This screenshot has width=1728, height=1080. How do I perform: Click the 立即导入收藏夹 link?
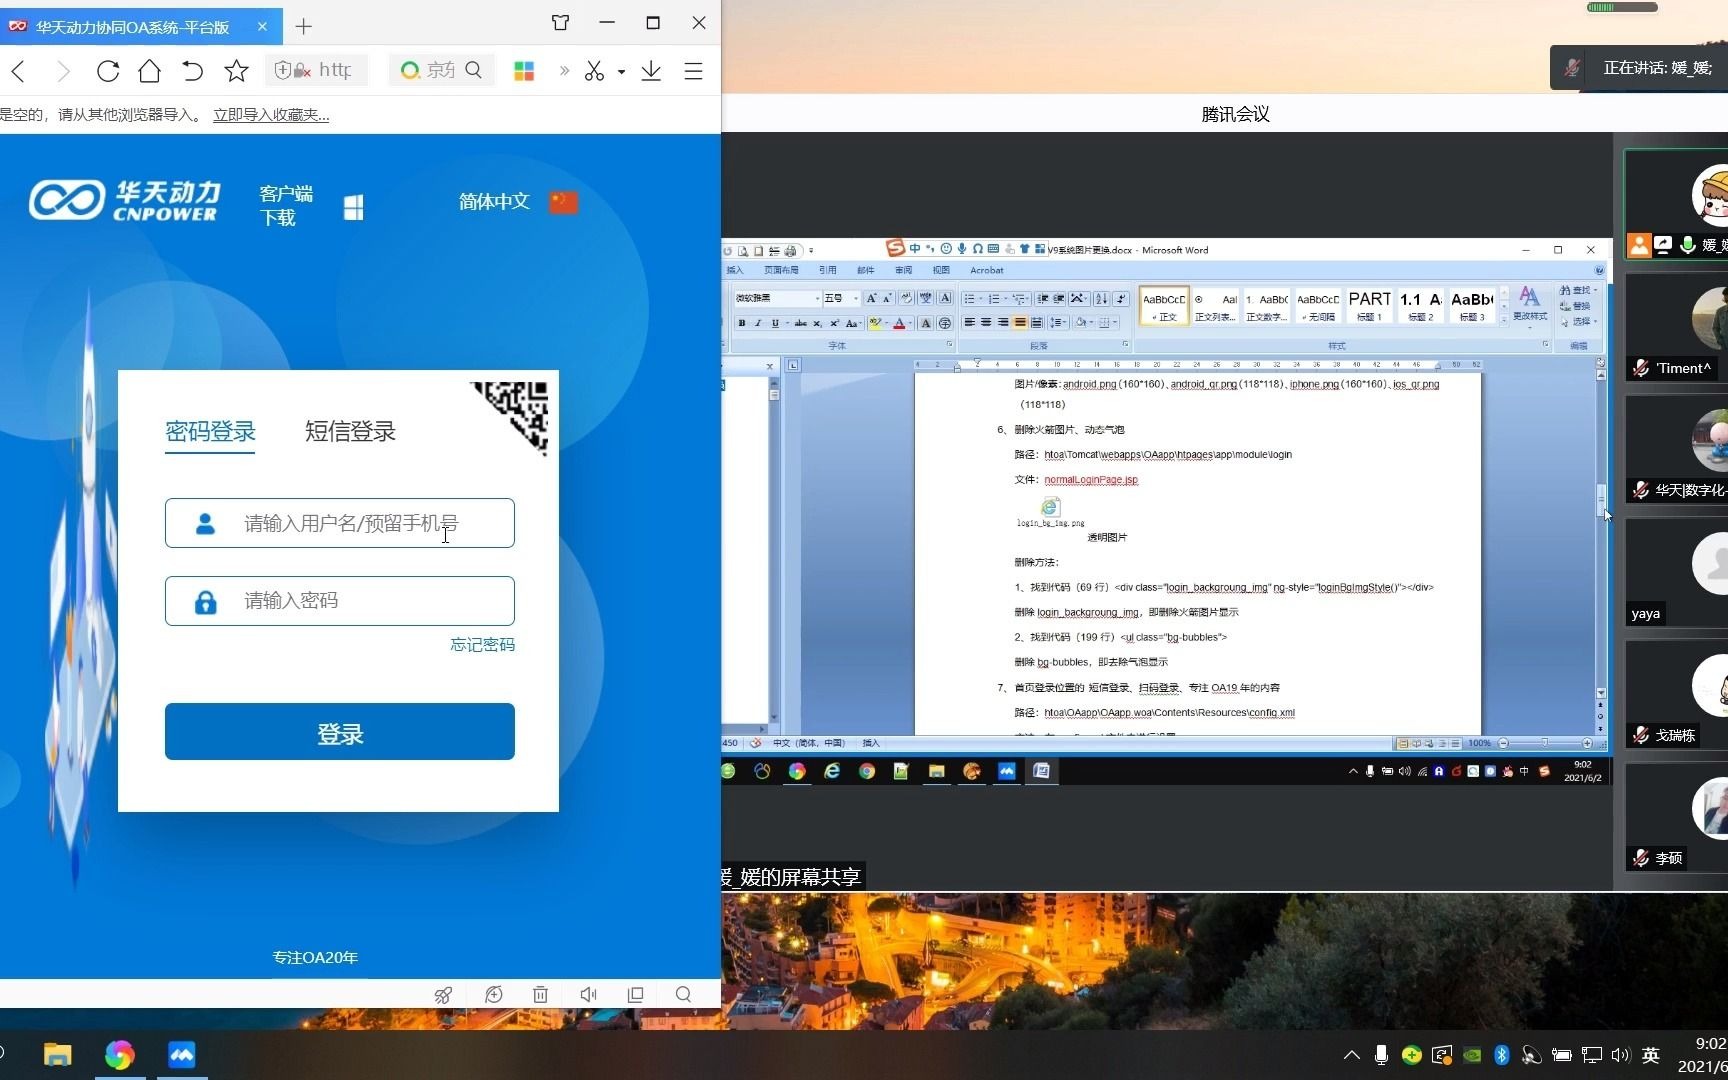click(271, 115)
